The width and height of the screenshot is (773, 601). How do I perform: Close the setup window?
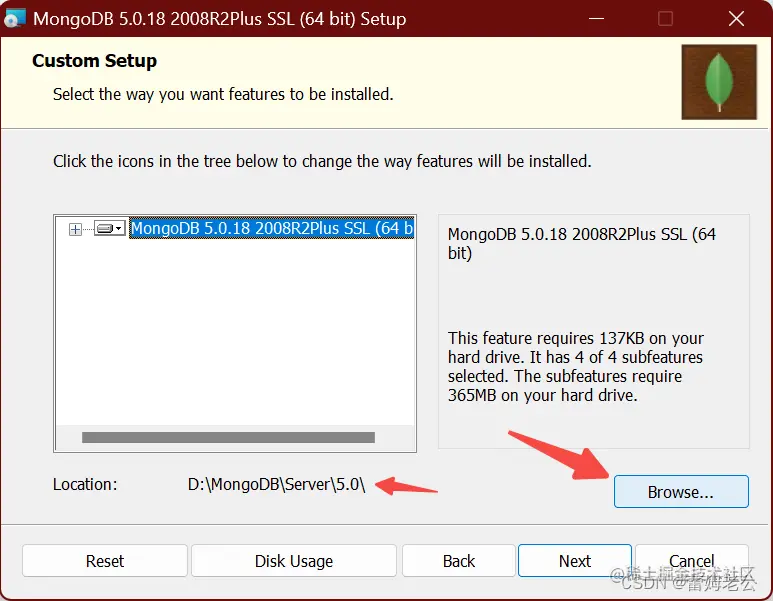(x=737, y=19)
